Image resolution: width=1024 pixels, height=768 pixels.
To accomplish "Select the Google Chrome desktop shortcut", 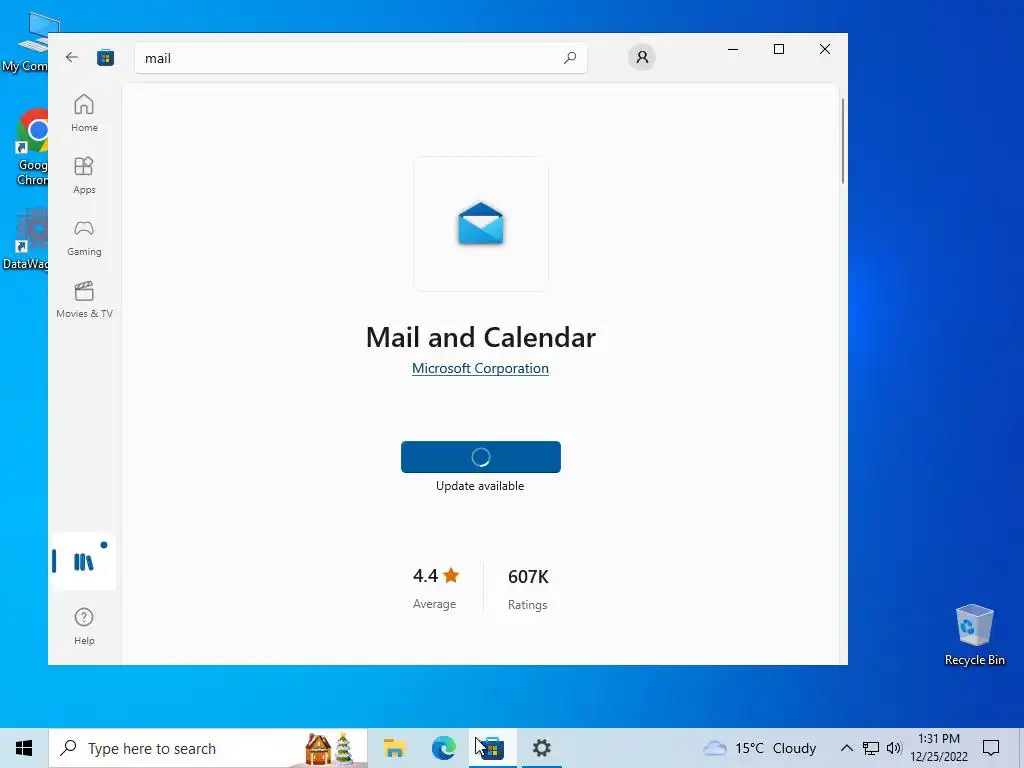I will click(31, 148).
